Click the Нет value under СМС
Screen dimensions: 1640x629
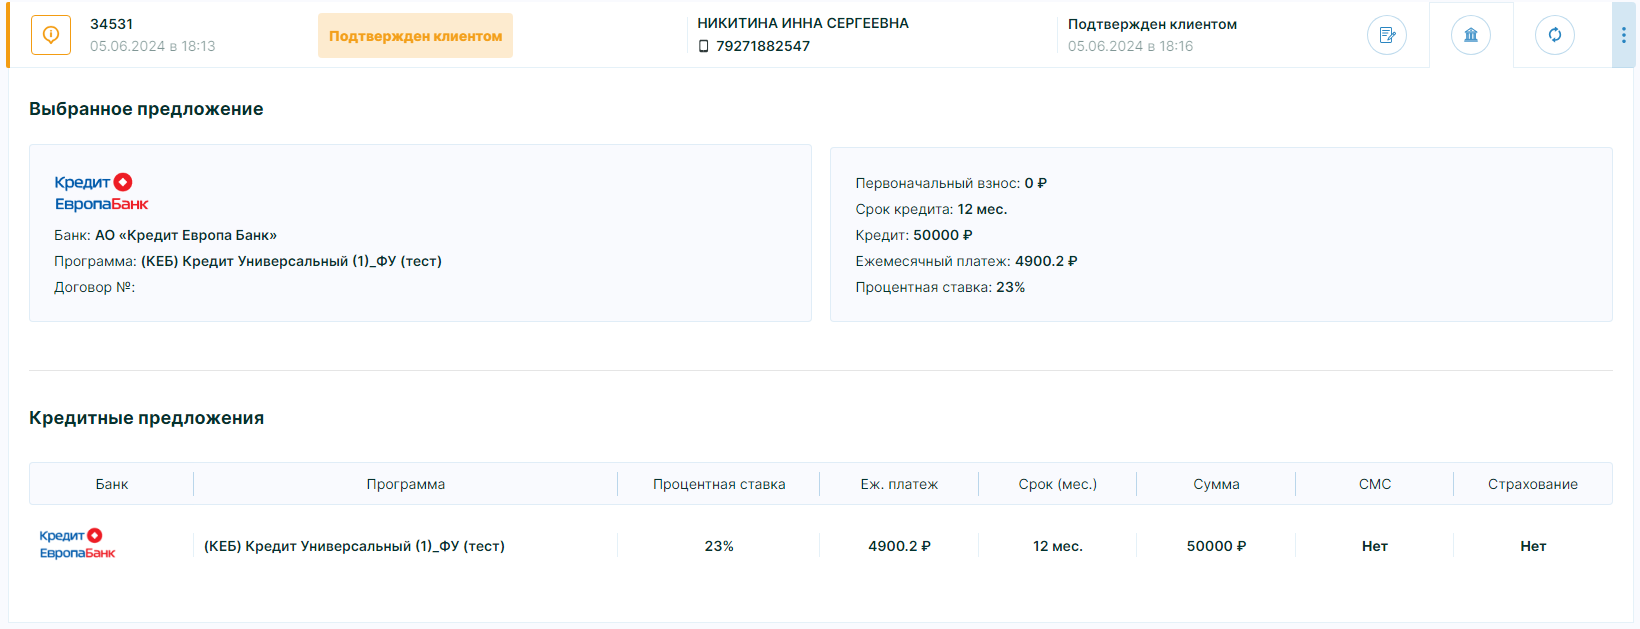tap(1375, 546)
